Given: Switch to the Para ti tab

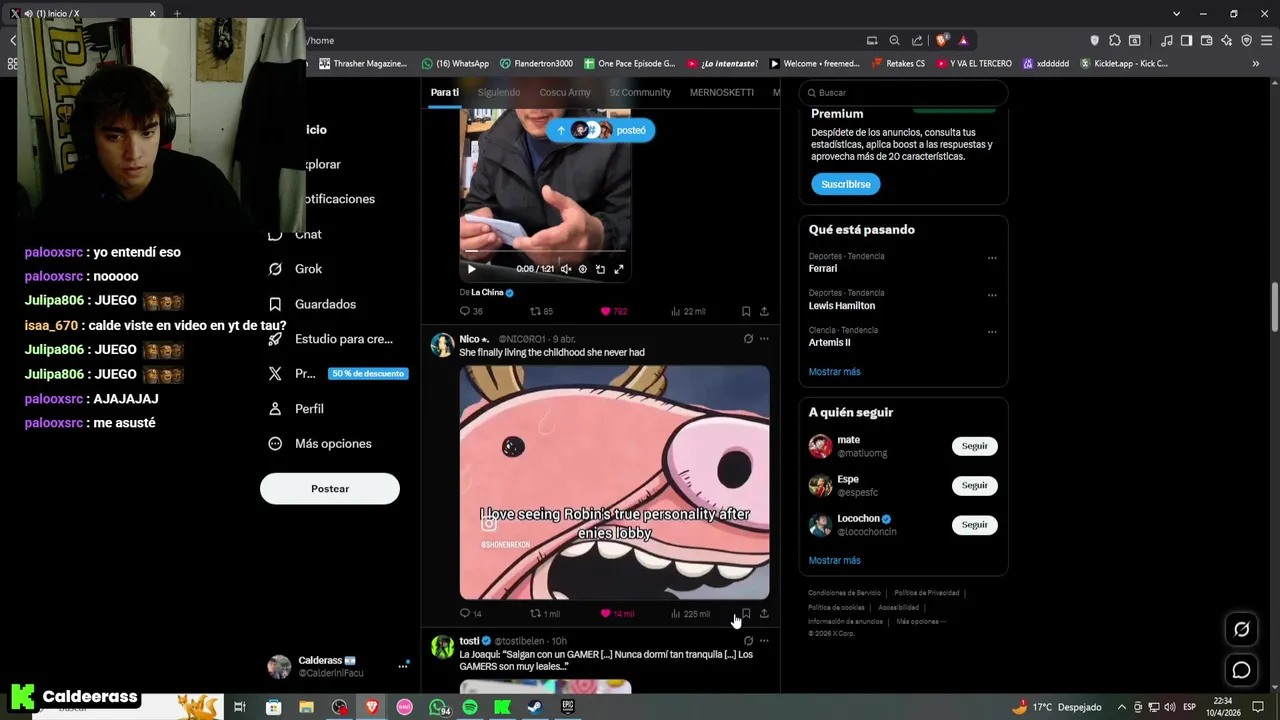Looking at the screenshot, I should tap(445, 92).
